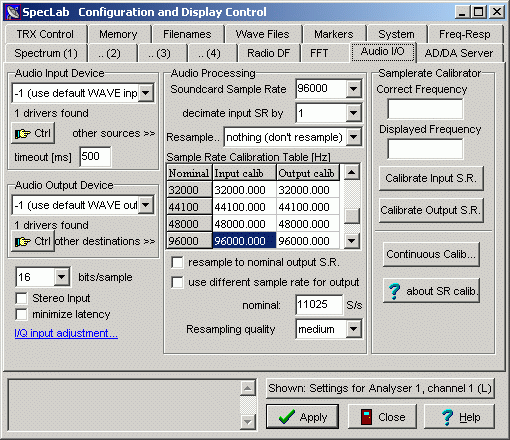Switch to the TRX Control tab
Screen dimensions: 510x440
click(45, 34)
